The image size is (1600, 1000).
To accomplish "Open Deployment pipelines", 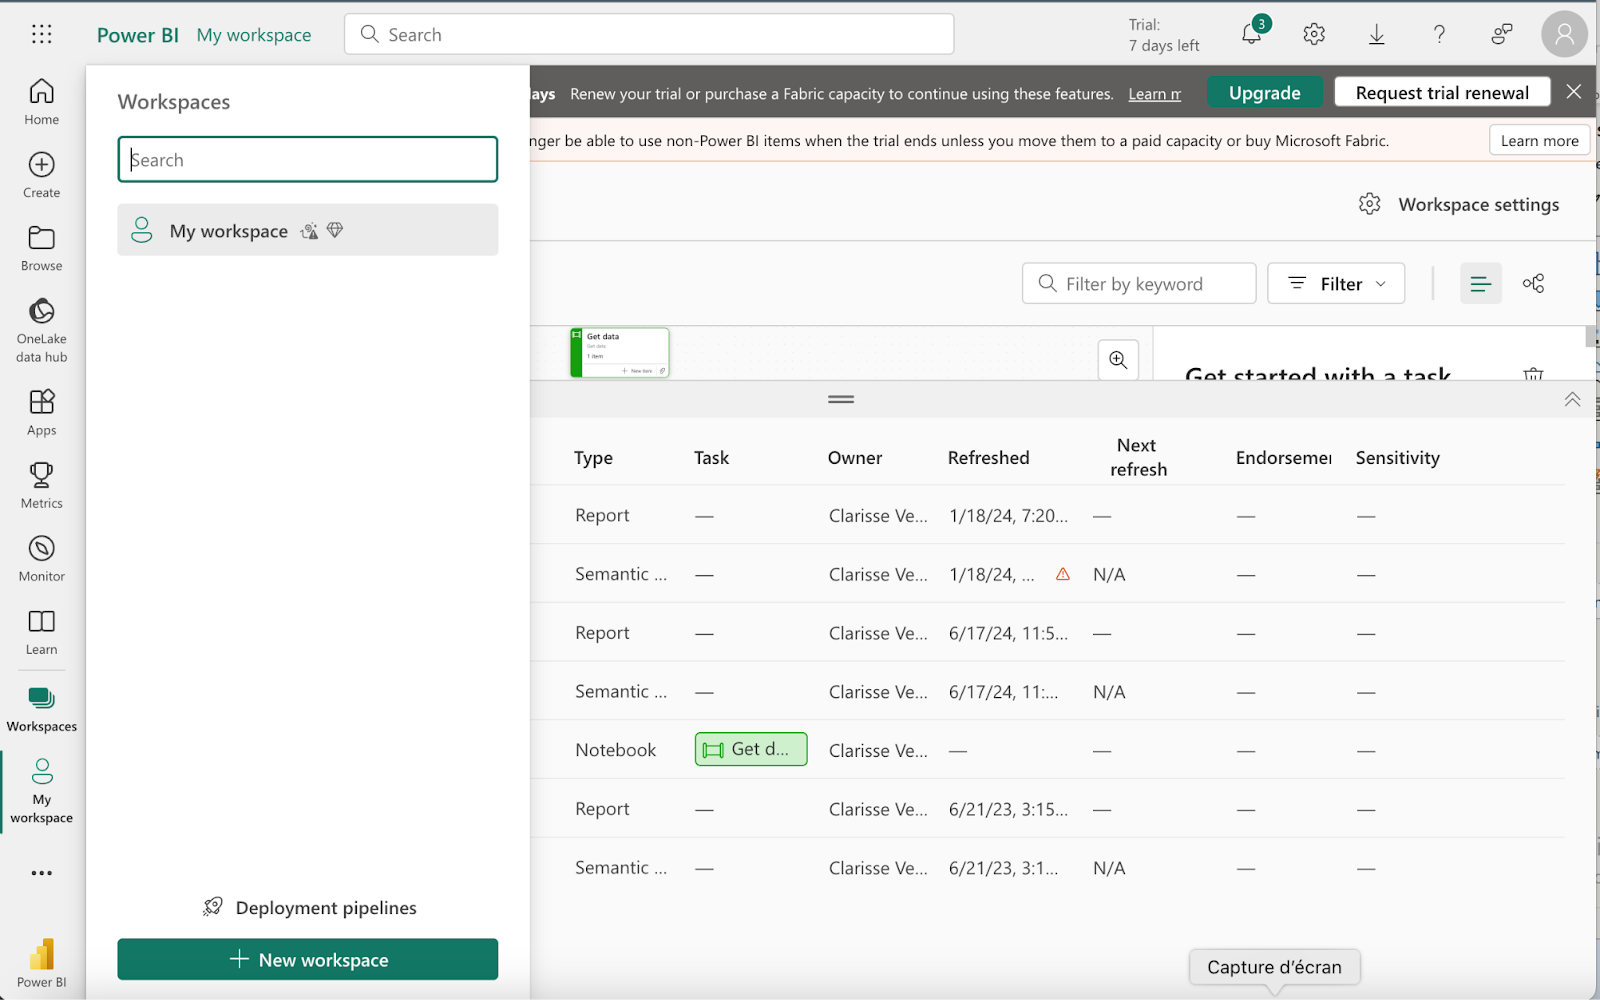I will [309, 907].
